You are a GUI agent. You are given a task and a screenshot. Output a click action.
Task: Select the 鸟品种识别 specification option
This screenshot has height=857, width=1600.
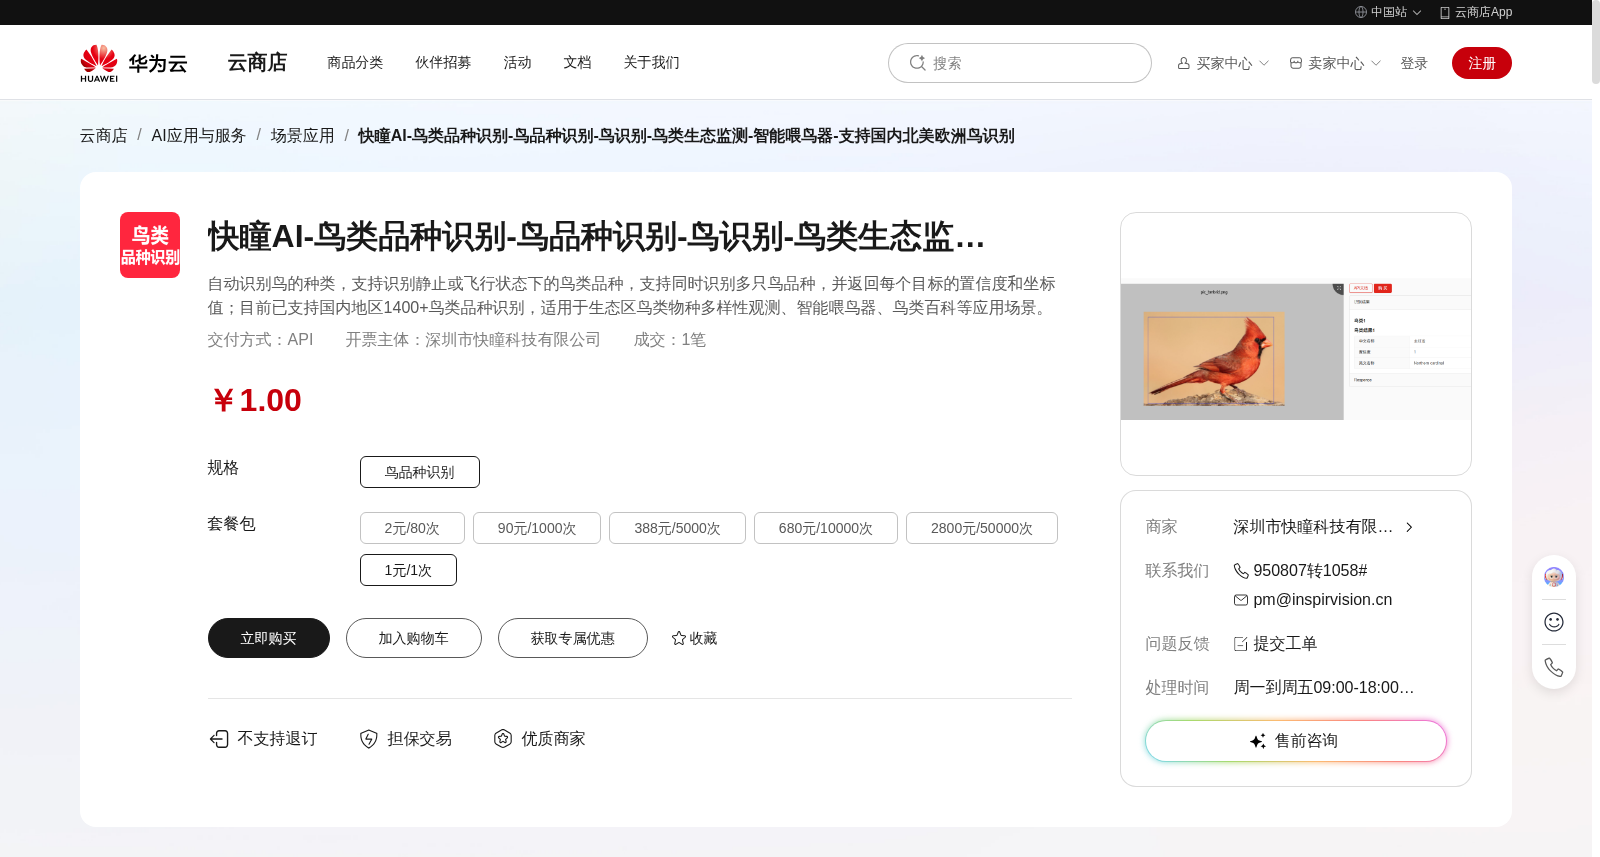coord(420,472)
